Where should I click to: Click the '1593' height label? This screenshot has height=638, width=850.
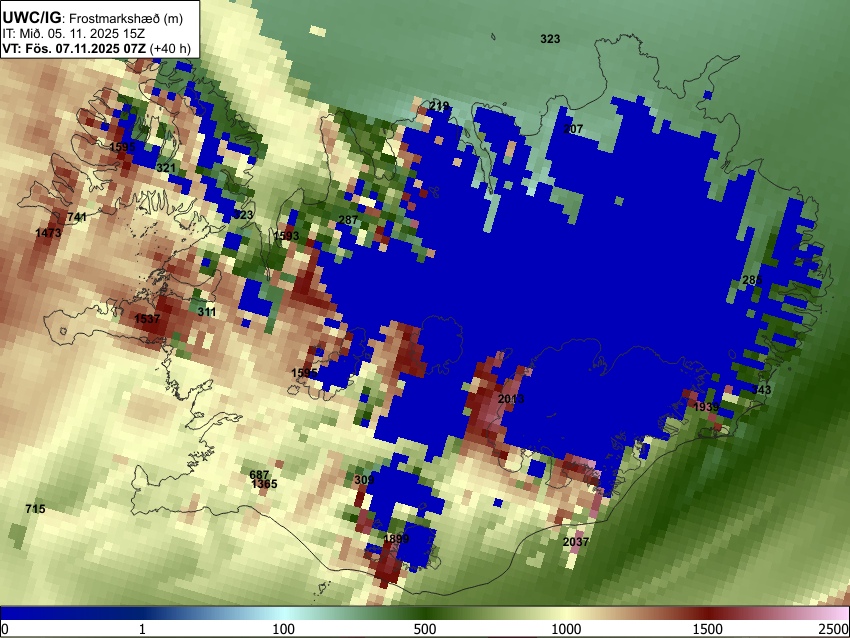286,236
